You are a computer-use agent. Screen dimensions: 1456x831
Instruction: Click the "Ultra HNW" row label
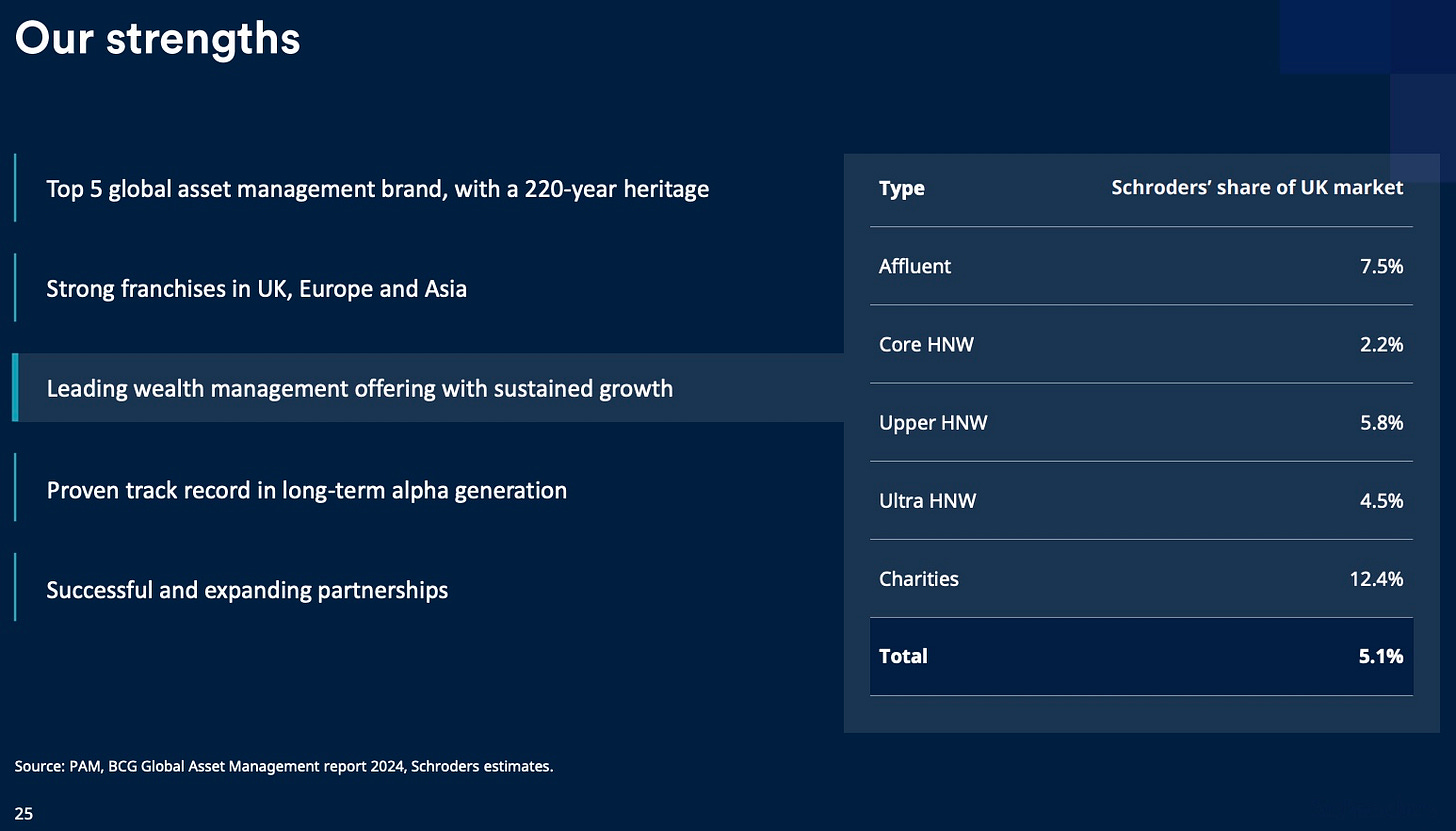[x=928, y=500]
